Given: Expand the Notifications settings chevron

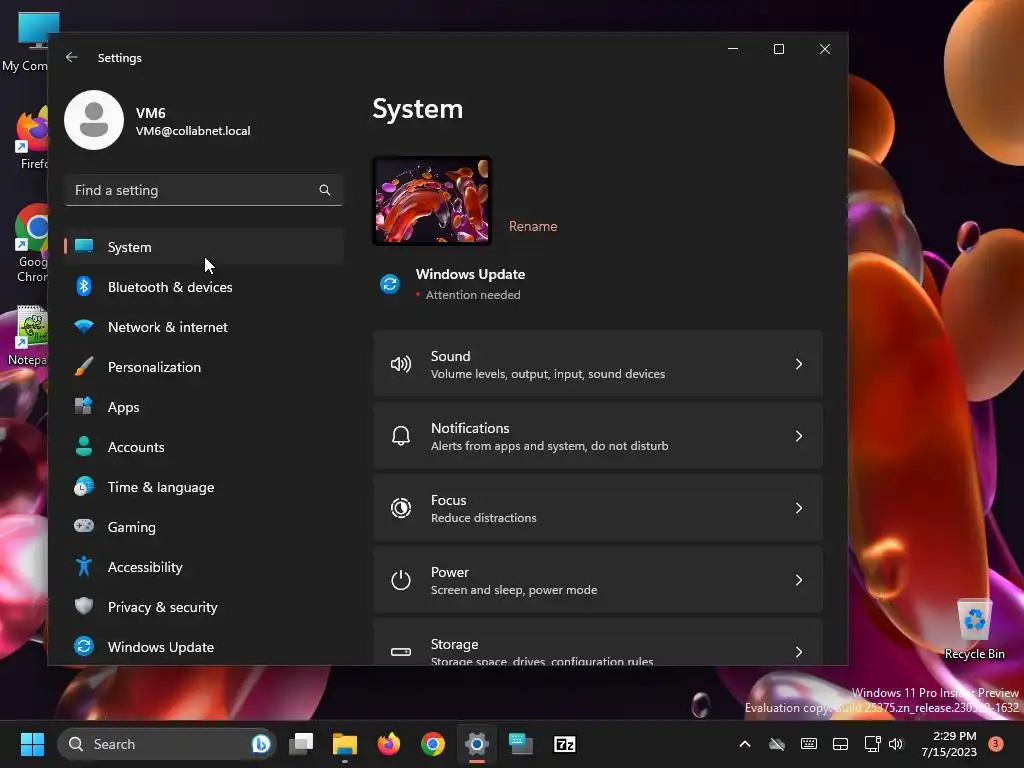Looking at the screenshot, I should (799, 436).
